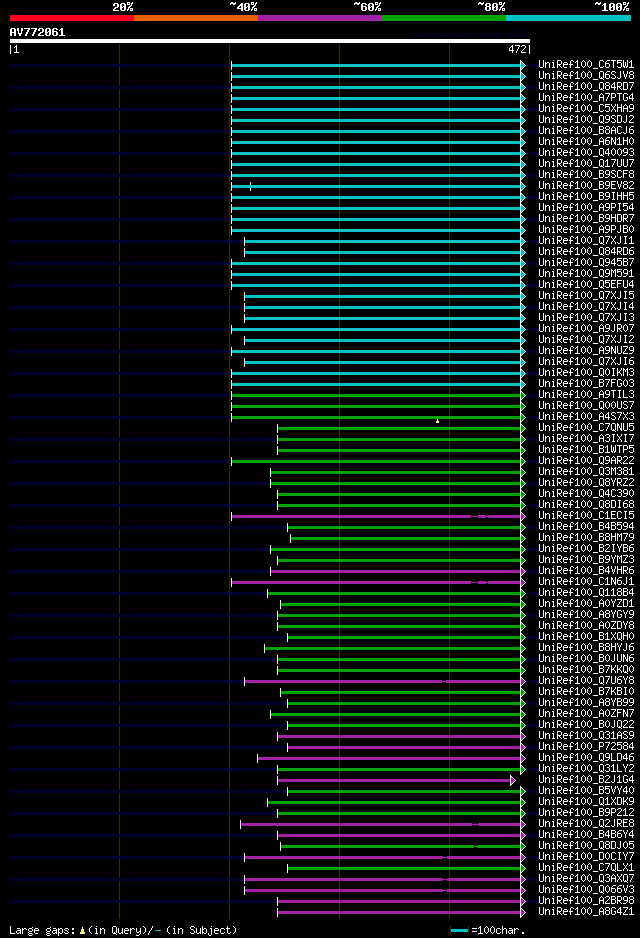Select the UniRef100_Q3AXQ7 label
The image size is (640, 938).
tap(586, 878)
